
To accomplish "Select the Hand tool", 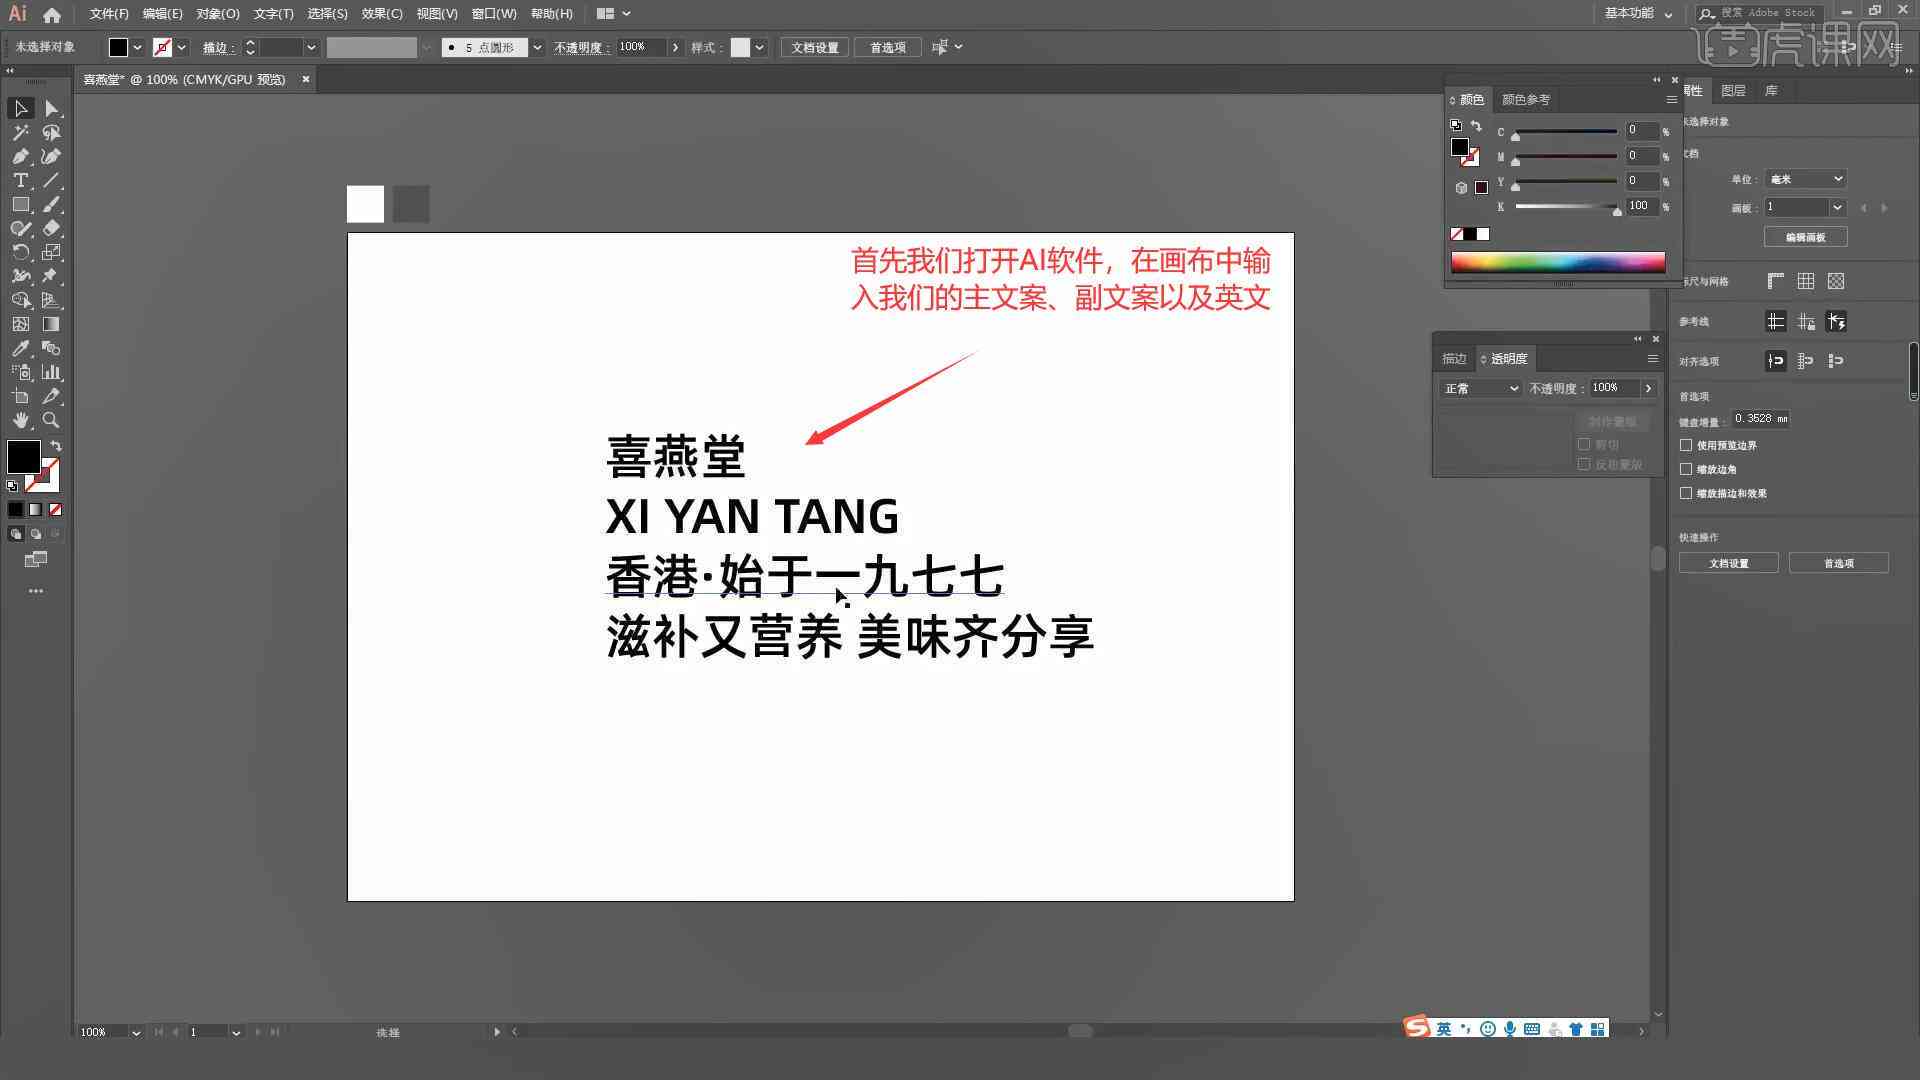I will pos(20,419).
